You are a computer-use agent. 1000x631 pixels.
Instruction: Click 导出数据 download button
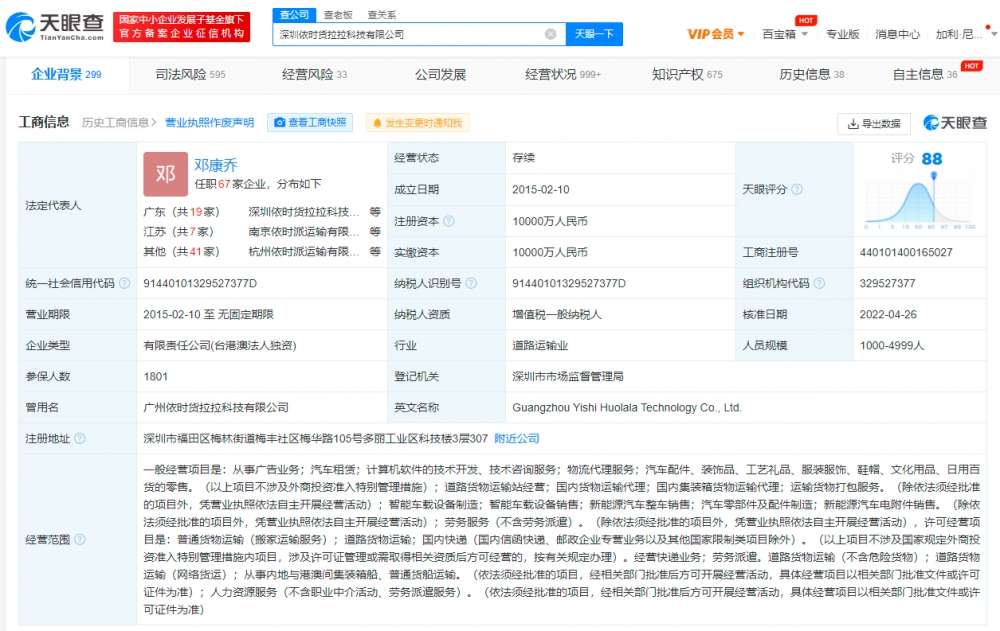[x=873, y=124]
